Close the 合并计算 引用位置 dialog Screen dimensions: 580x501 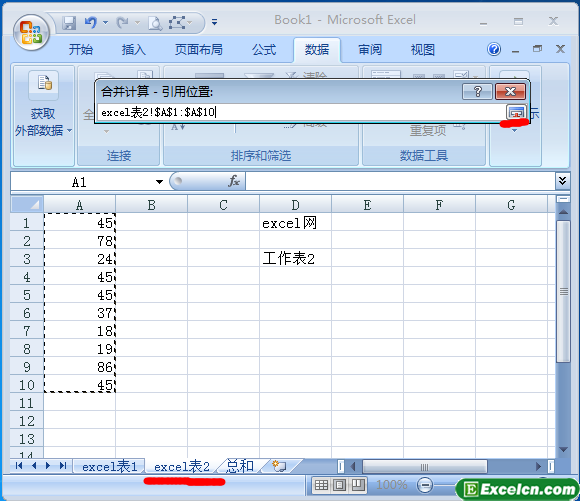point(510,91)
